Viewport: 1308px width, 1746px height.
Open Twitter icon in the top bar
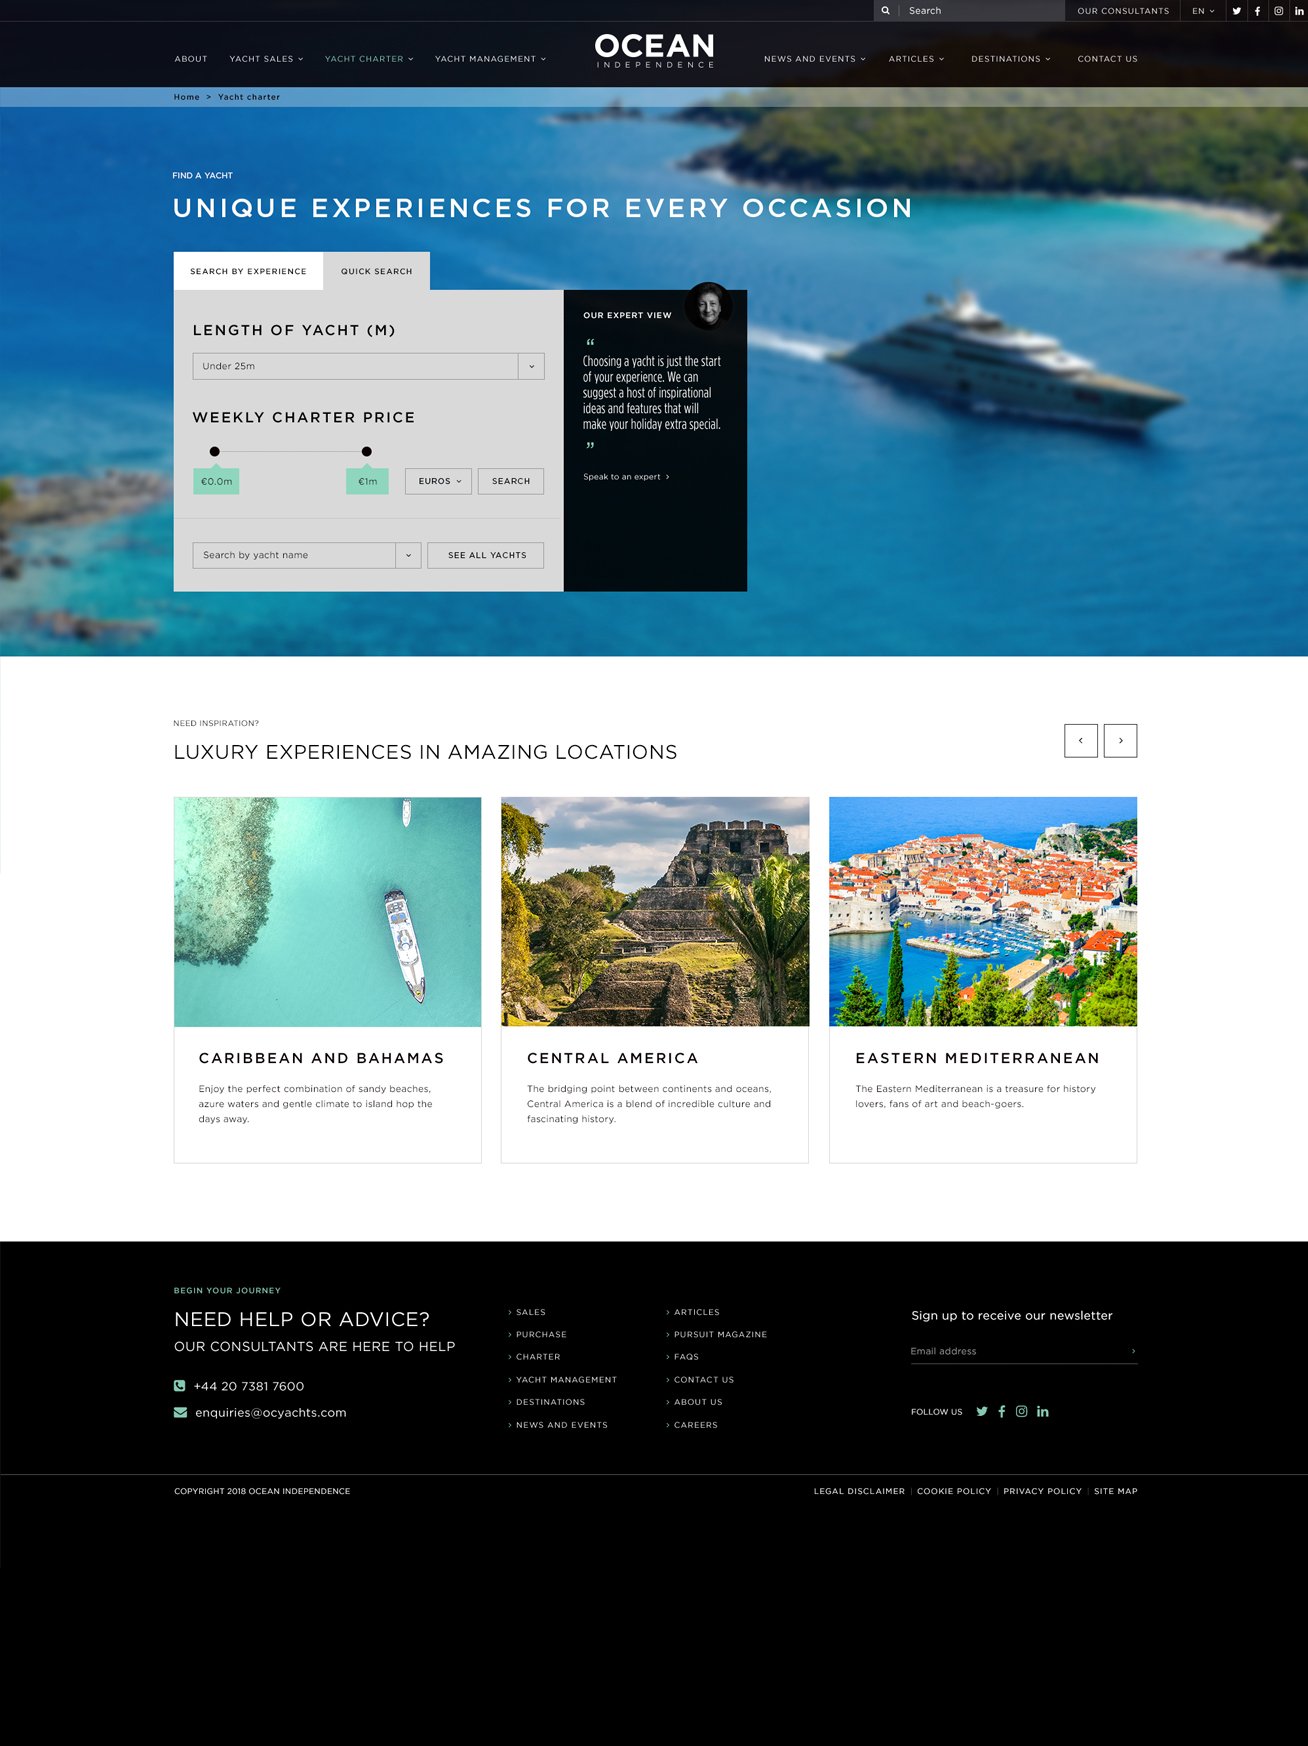pyautogui.click(x=1237, y=11)
